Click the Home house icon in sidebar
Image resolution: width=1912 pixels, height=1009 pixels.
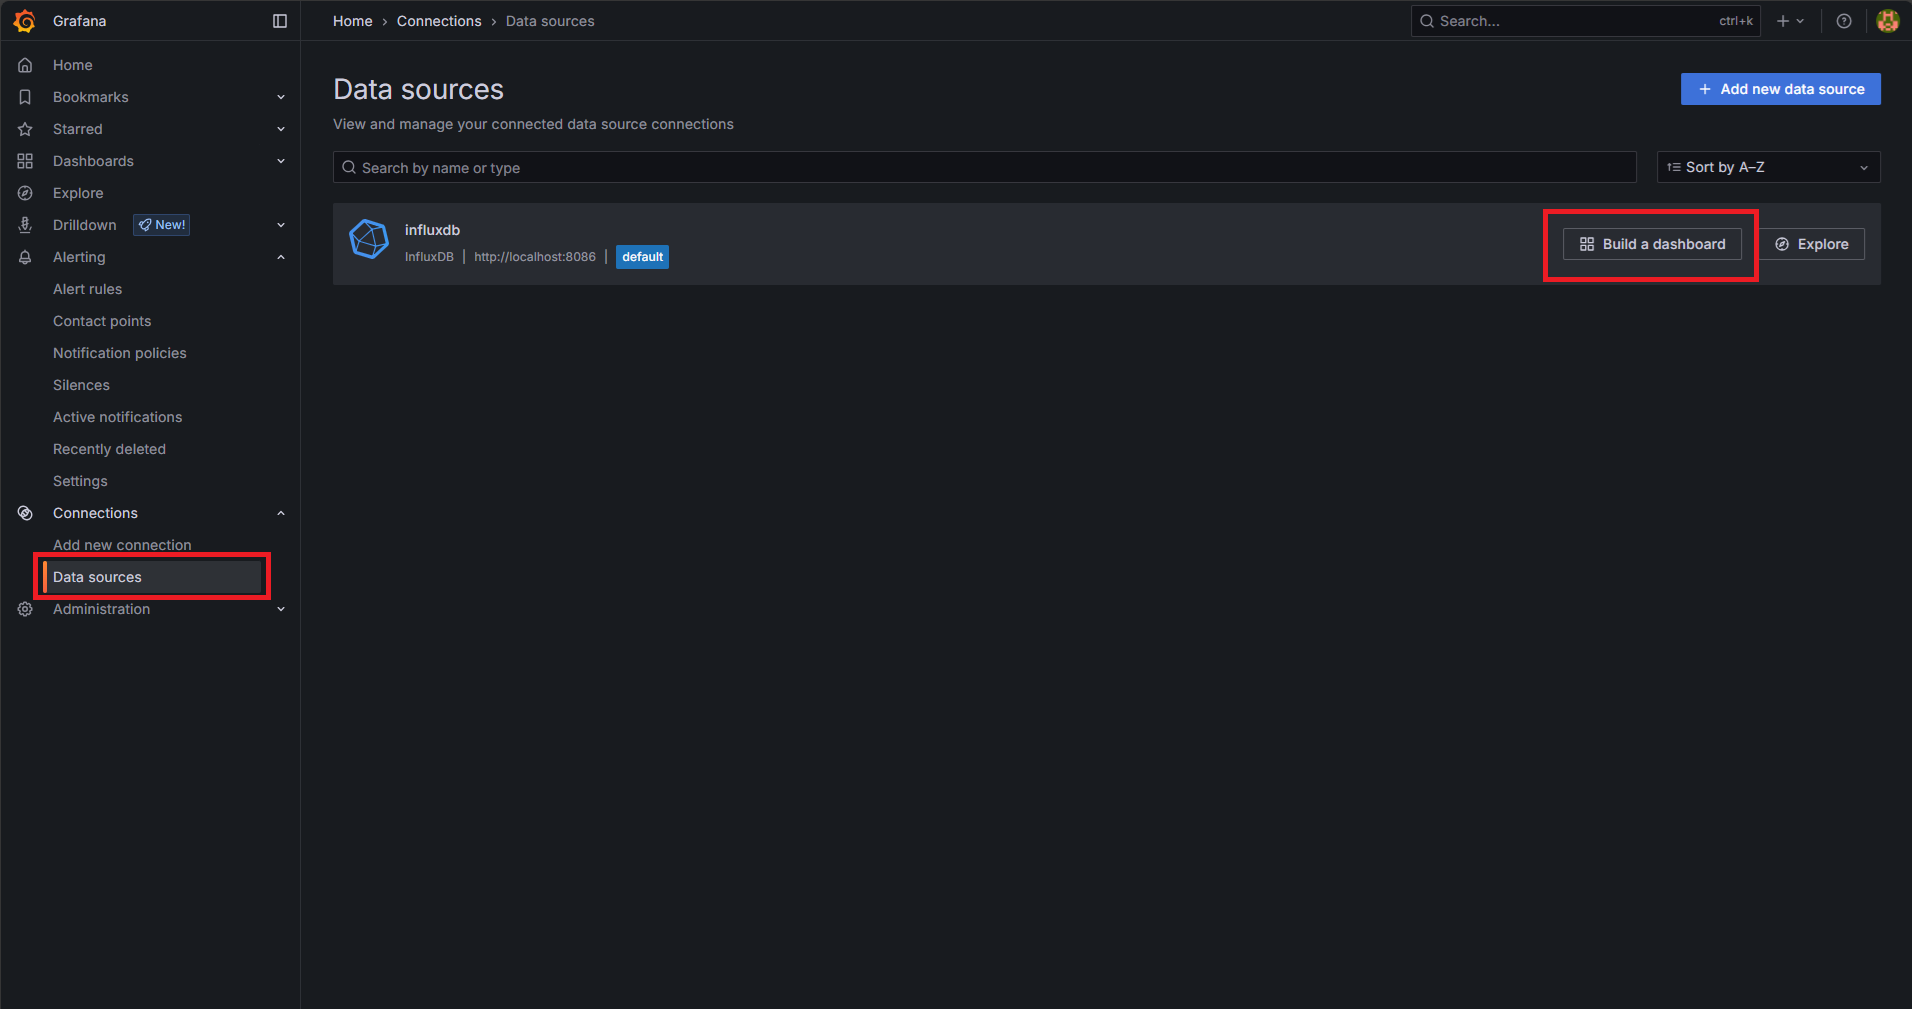(25, 65)
